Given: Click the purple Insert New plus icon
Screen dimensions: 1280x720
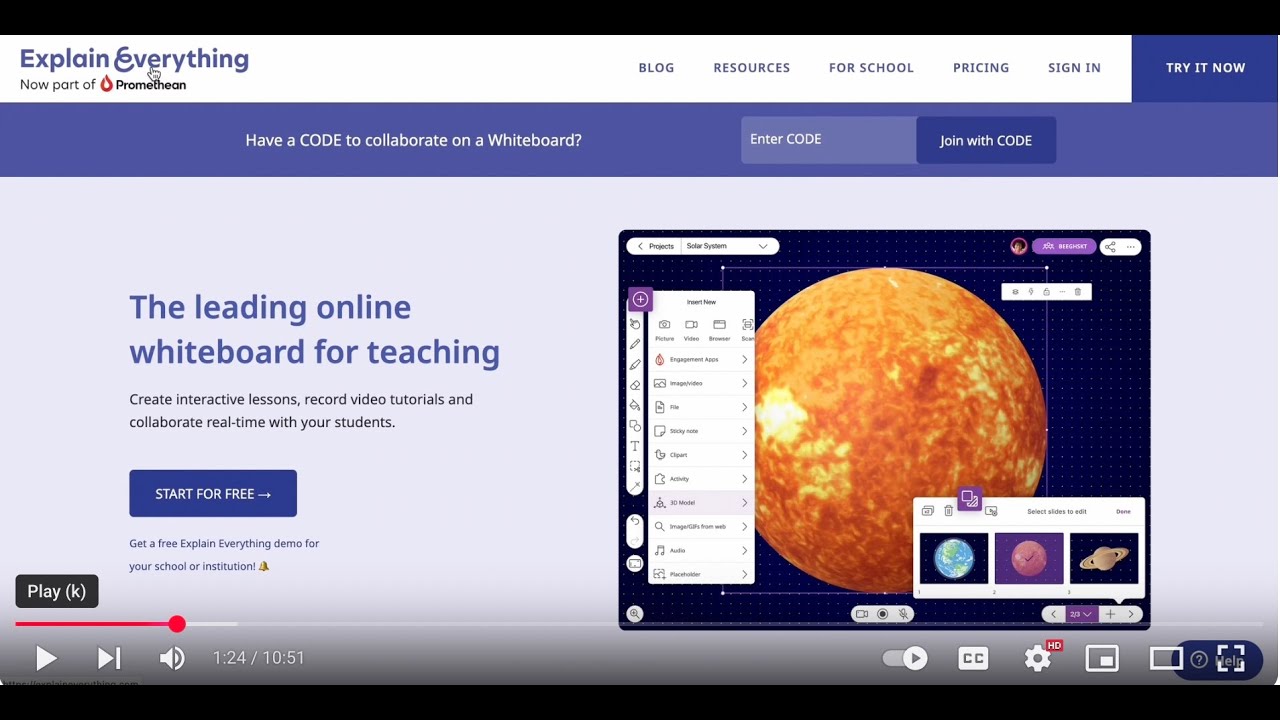Looking at the screenshot, I should [x=640, y=299].
